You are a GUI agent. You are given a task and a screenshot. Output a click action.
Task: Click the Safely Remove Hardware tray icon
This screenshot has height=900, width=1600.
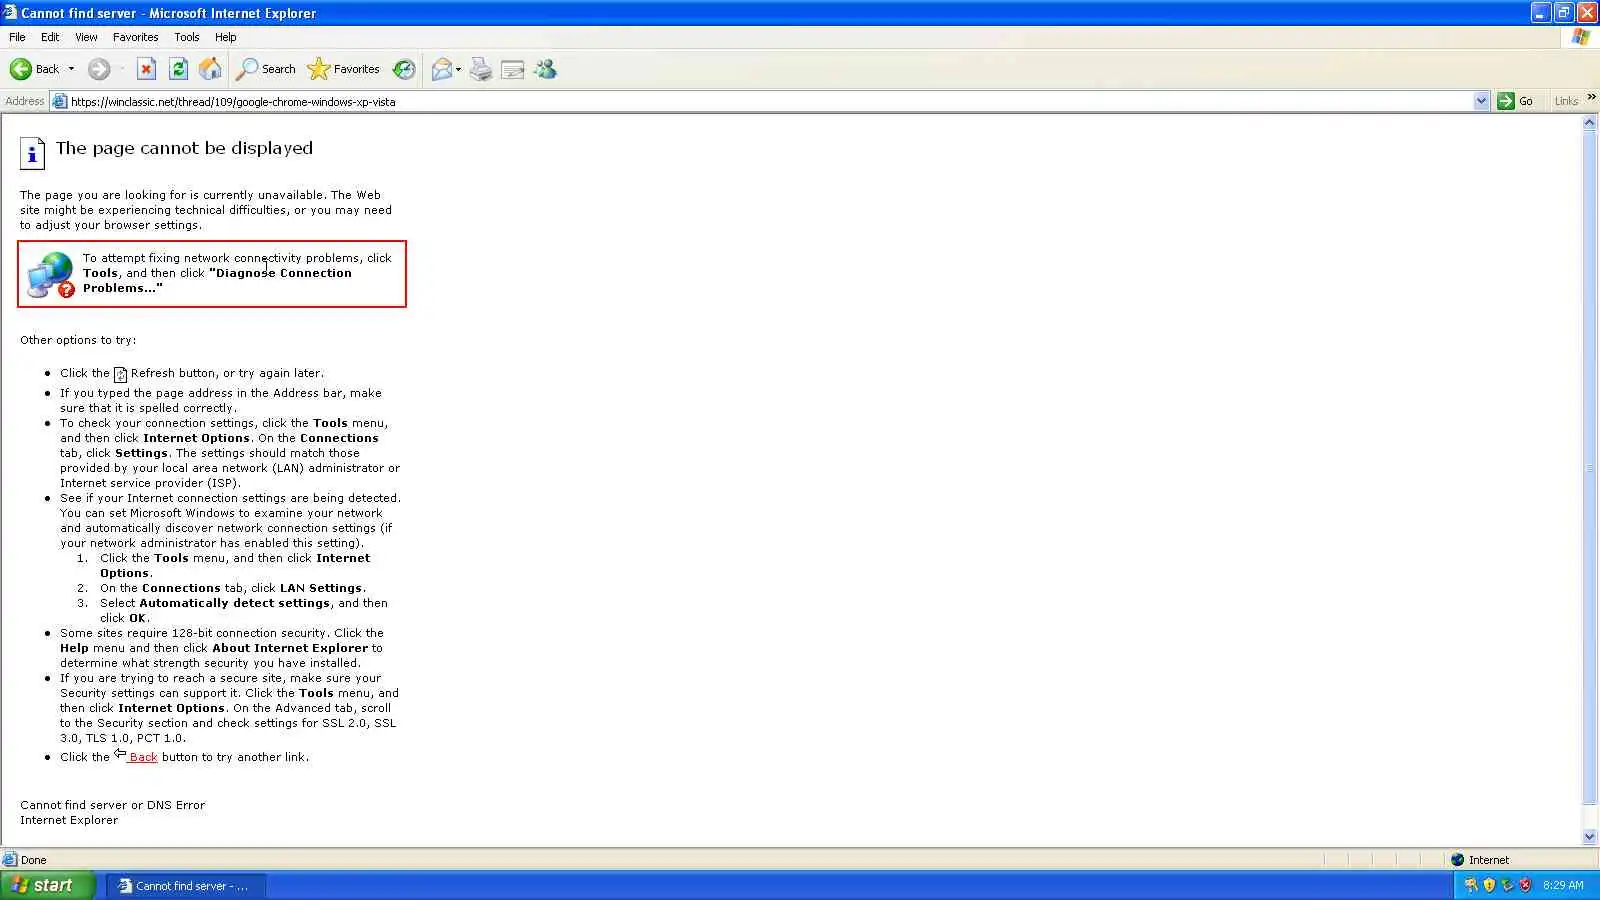click(x=1507, y=885)
